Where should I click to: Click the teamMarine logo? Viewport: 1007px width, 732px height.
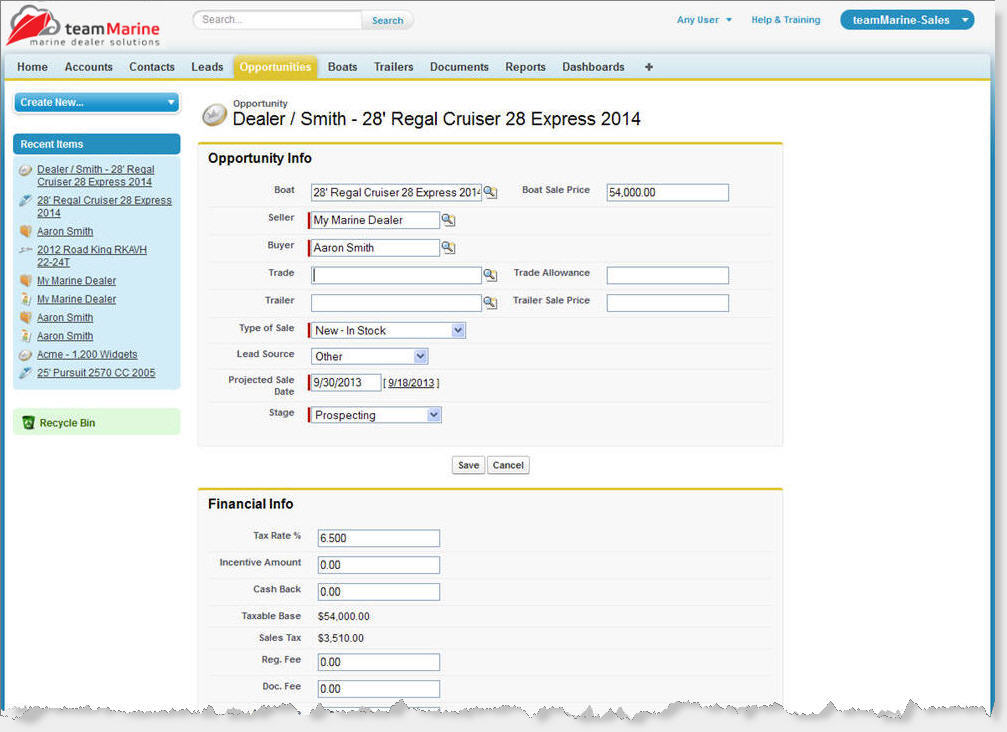click(83, 28)
